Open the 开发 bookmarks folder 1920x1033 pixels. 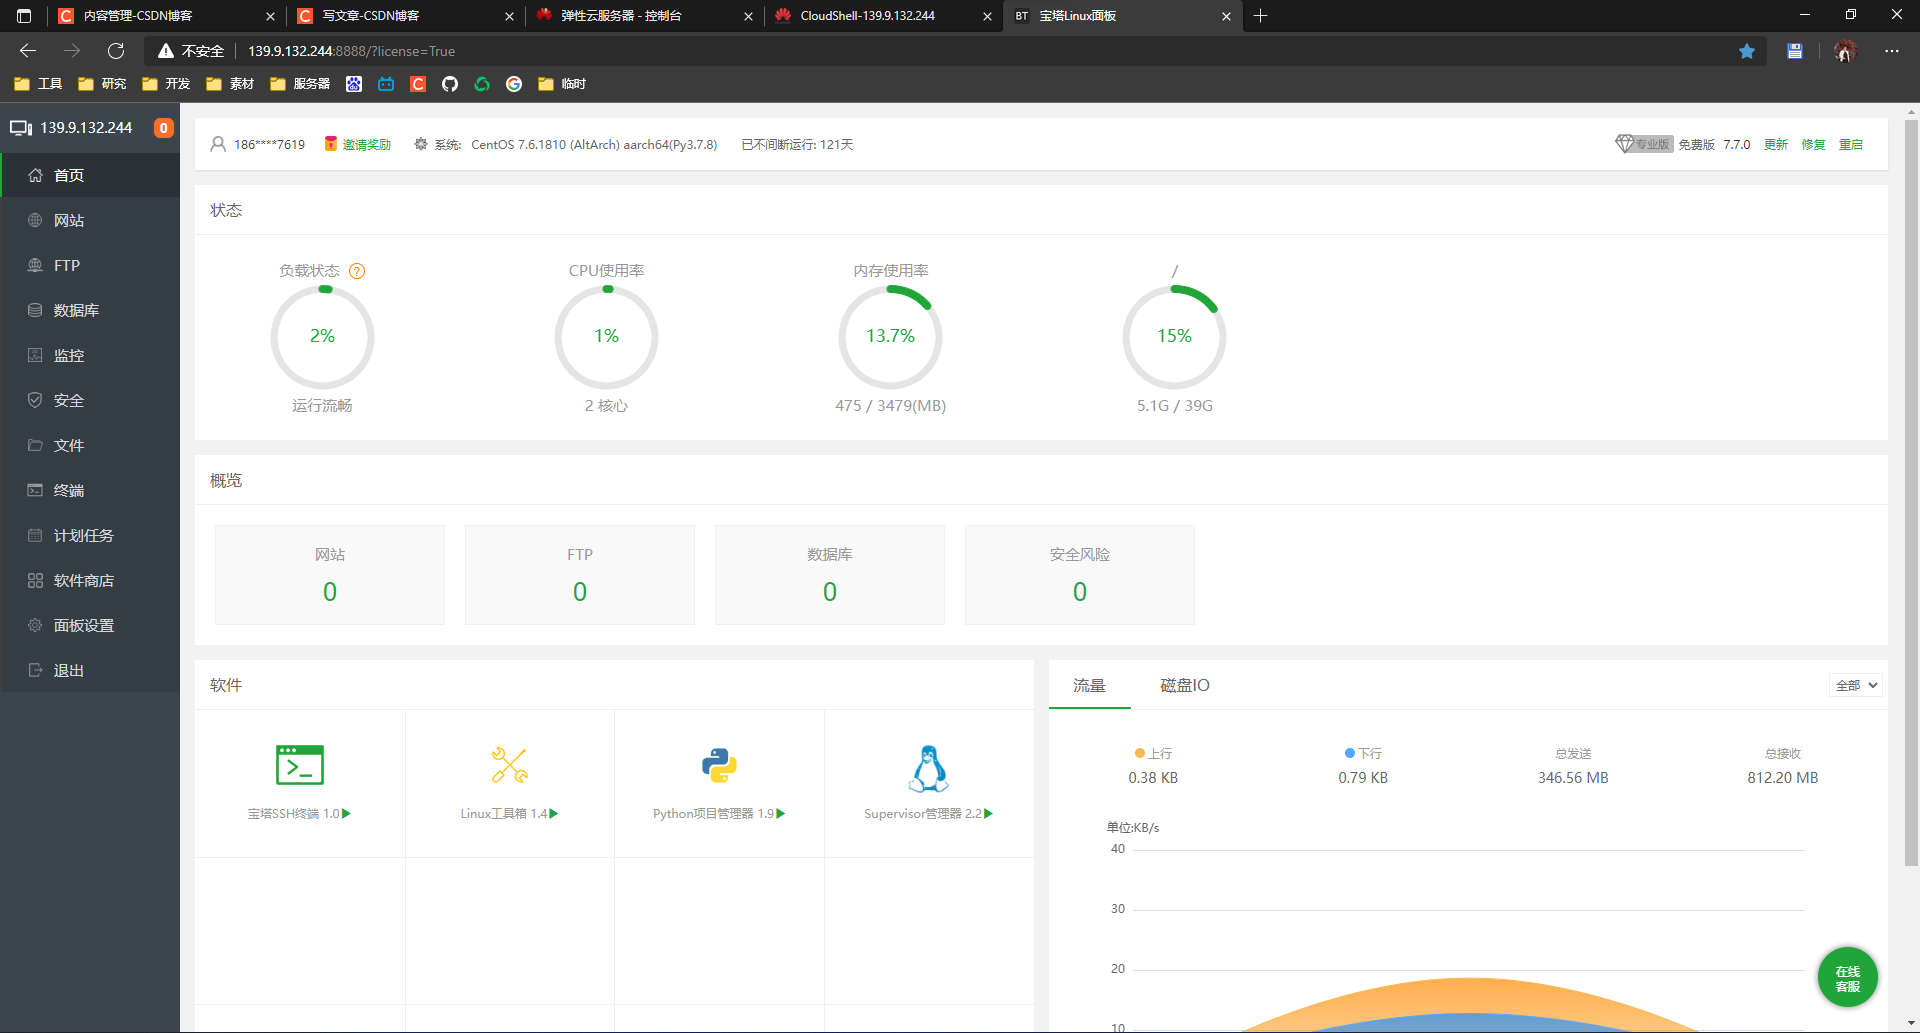[x=166, y=84]
